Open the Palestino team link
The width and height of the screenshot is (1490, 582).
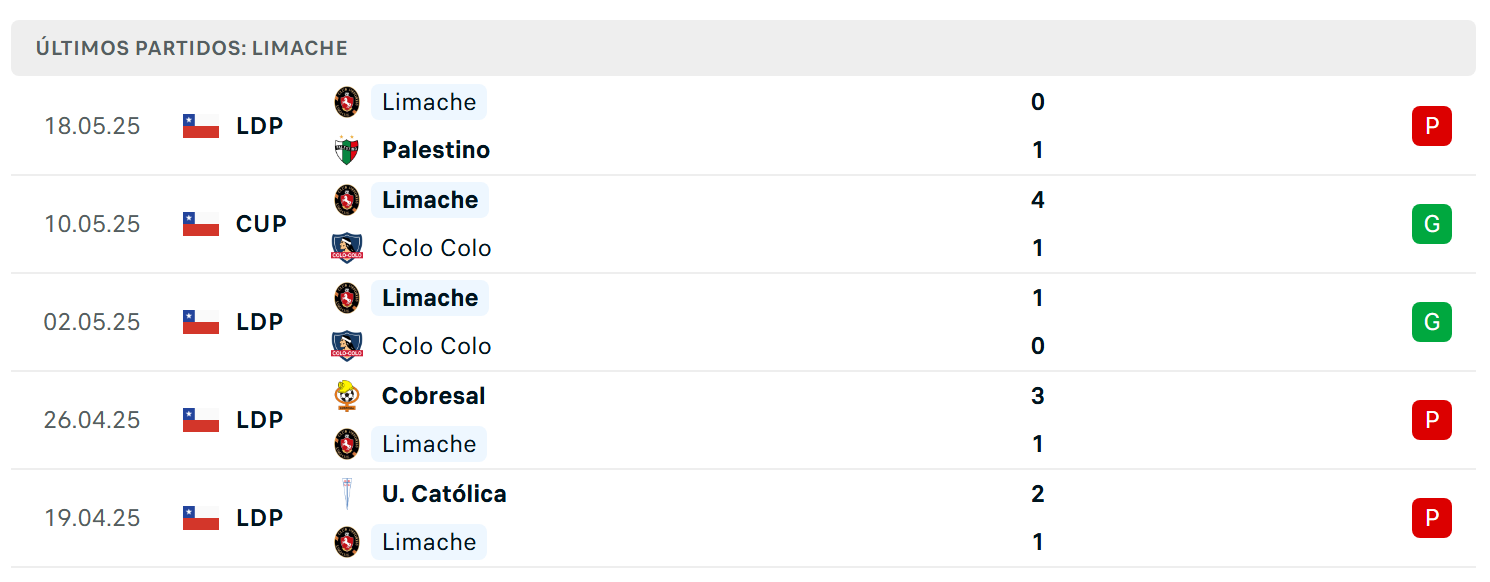[x=436, y=150]
